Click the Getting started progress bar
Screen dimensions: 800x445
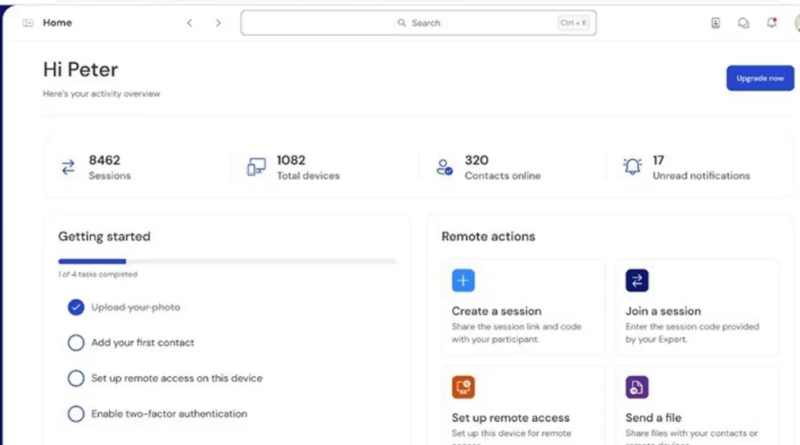click(227, 261)
